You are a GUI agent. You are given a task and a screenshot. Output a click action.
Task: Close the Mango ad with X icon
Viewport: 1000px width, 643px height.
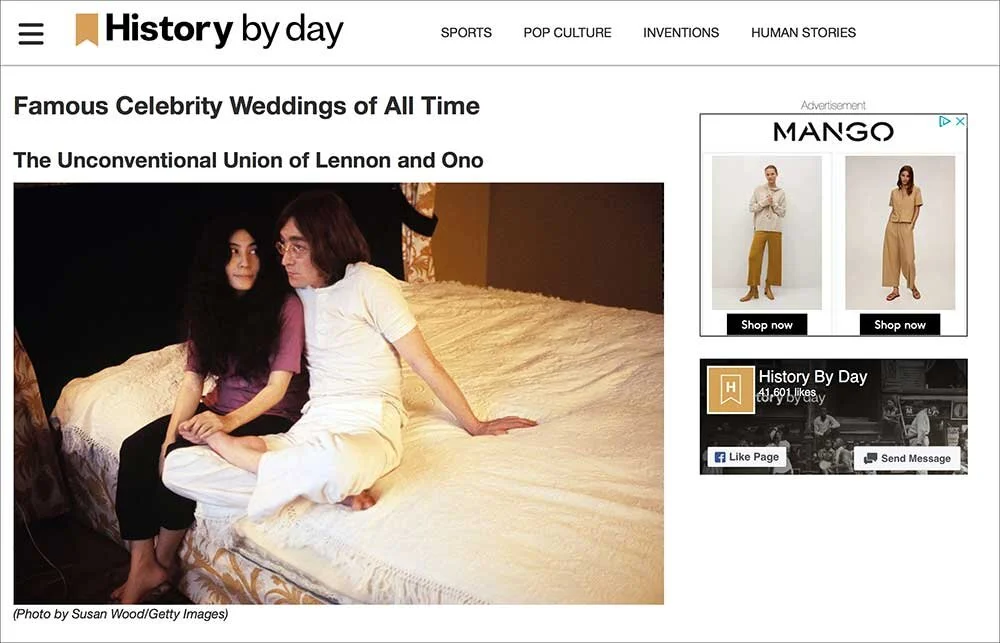(x=960, y=121)
